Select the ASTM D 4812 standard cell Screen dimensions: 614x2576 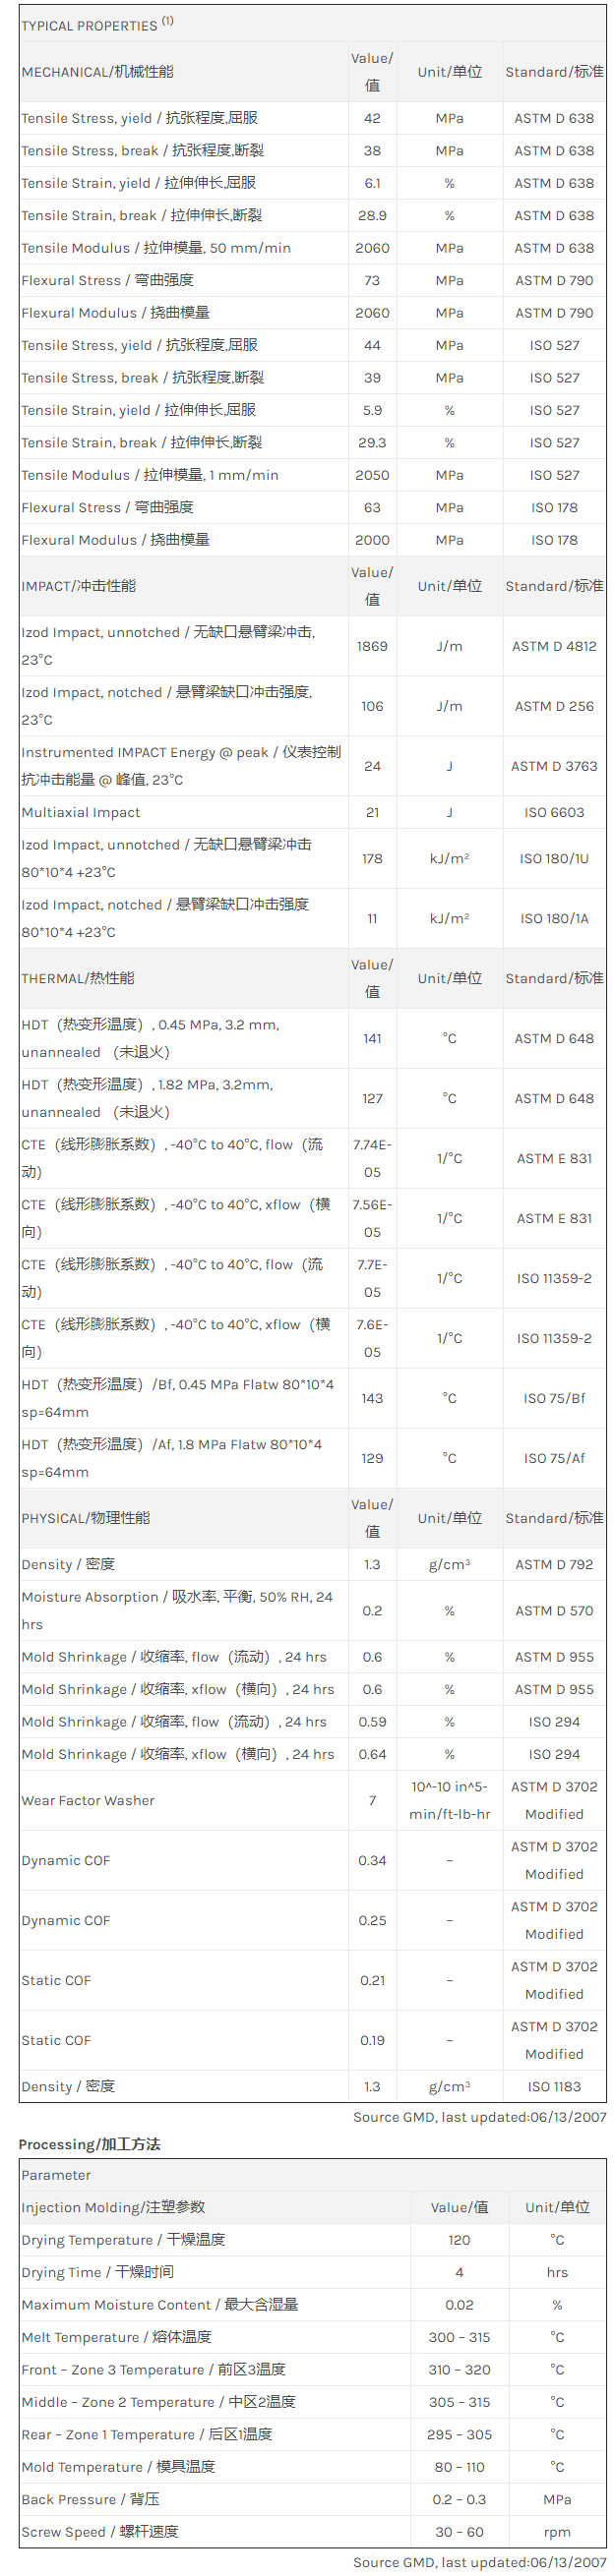(554, 646)
